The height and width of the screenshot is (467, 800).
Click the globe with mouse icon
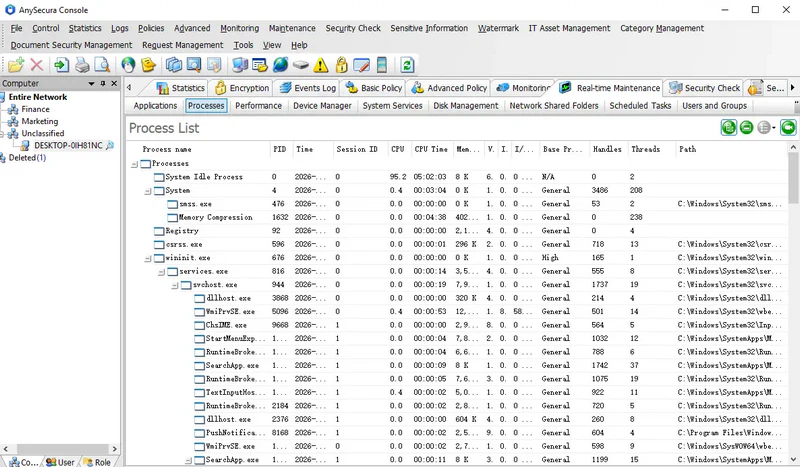(x=128, y=65)
